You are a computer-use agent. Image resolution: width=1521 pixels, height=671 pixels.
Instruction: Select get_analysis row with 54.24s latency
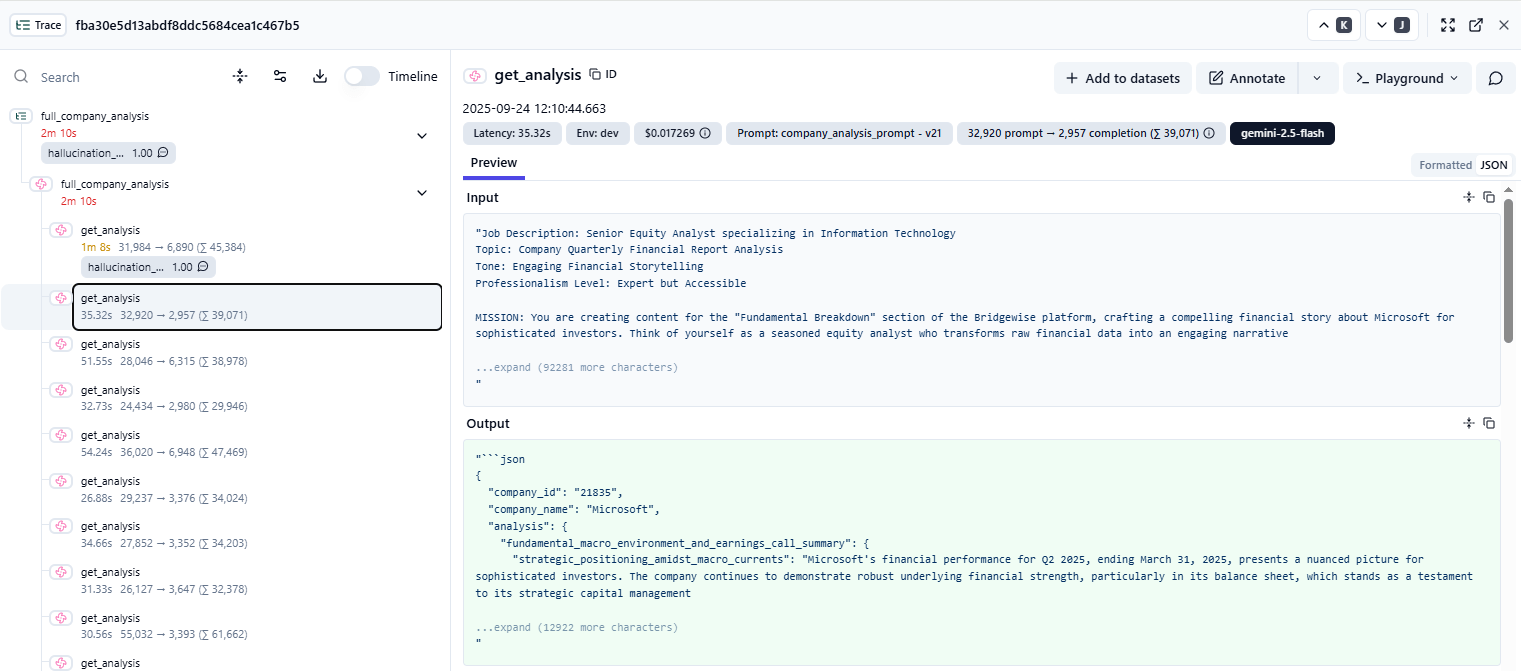click(x=257, y=443)
